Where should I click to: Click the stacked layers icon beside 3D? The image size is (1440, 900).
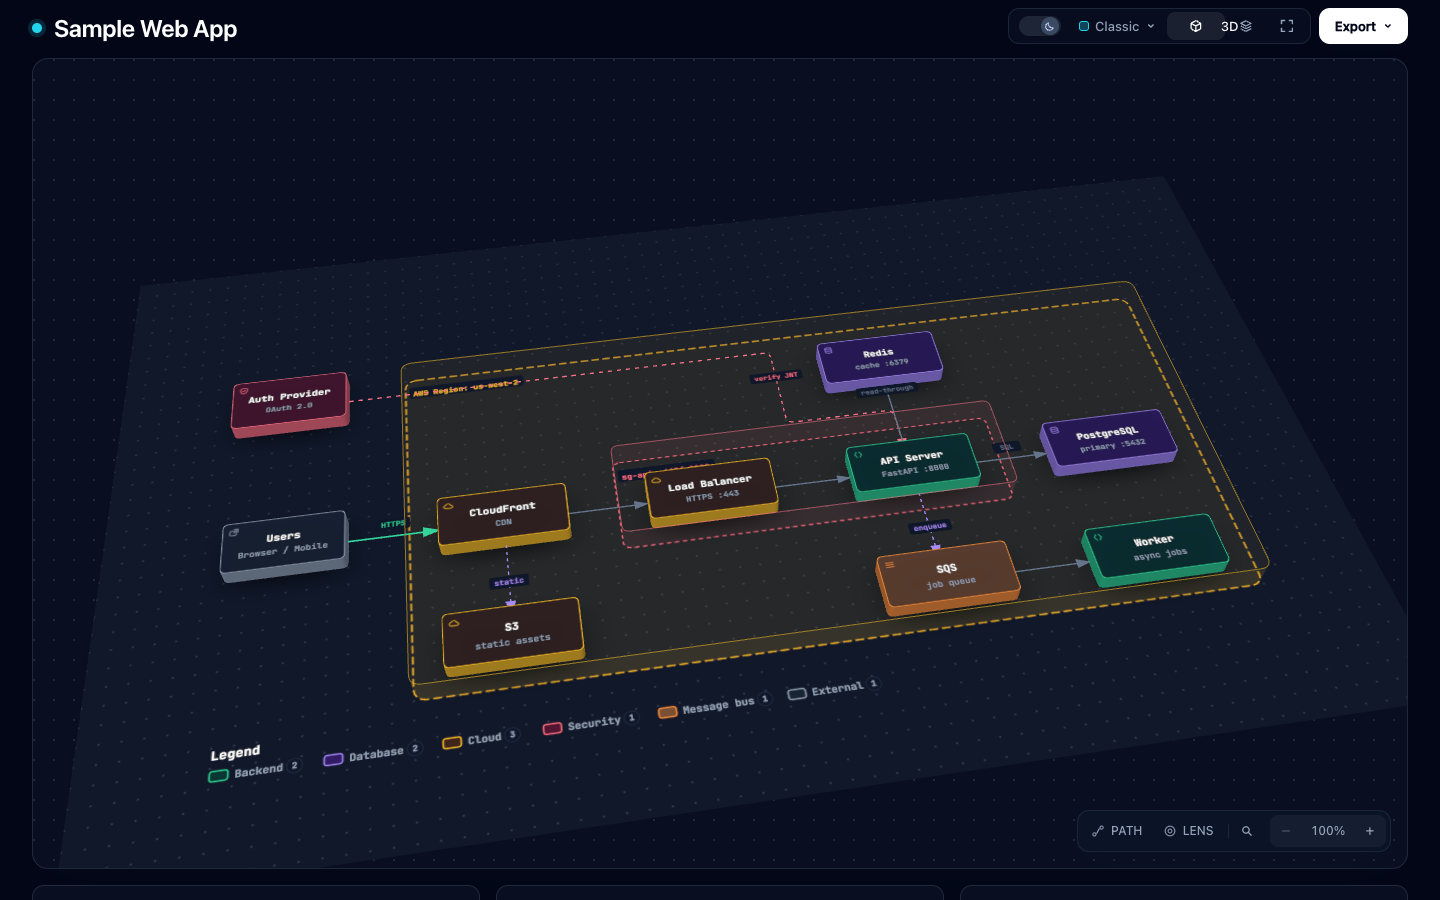tap(1246, 27)
